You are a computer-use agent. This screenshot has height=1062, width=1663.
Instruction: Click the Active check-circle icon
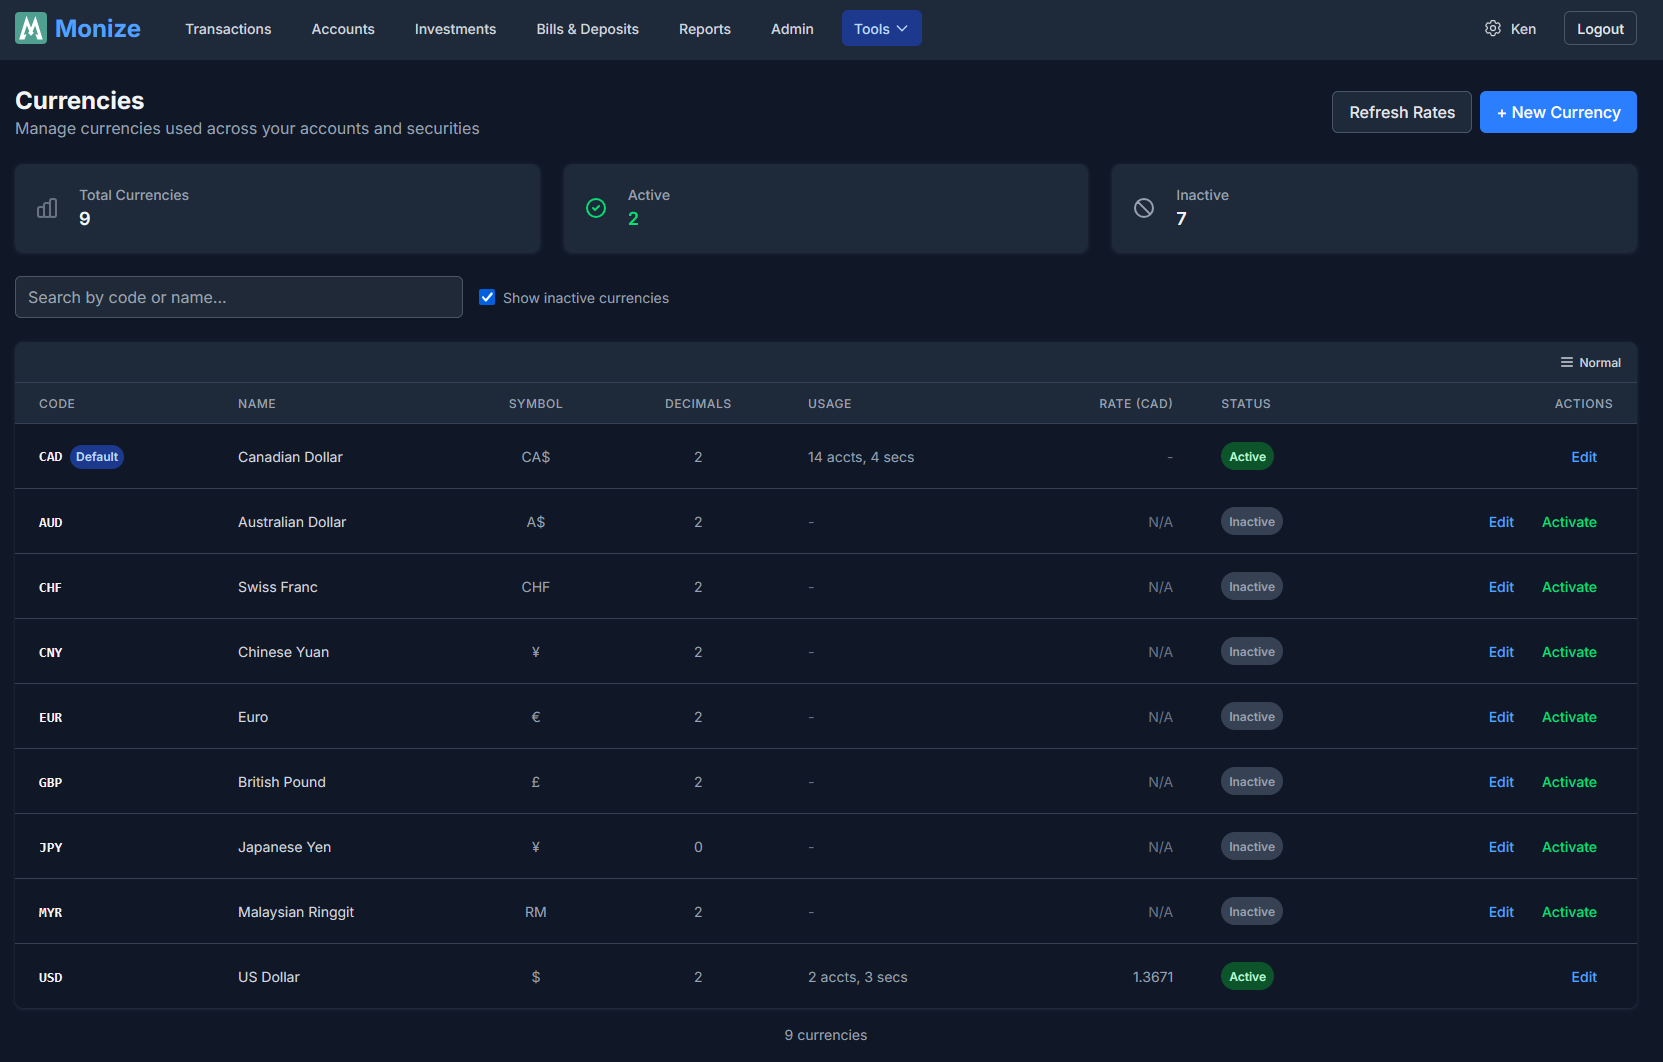click(x=596, y=208)
